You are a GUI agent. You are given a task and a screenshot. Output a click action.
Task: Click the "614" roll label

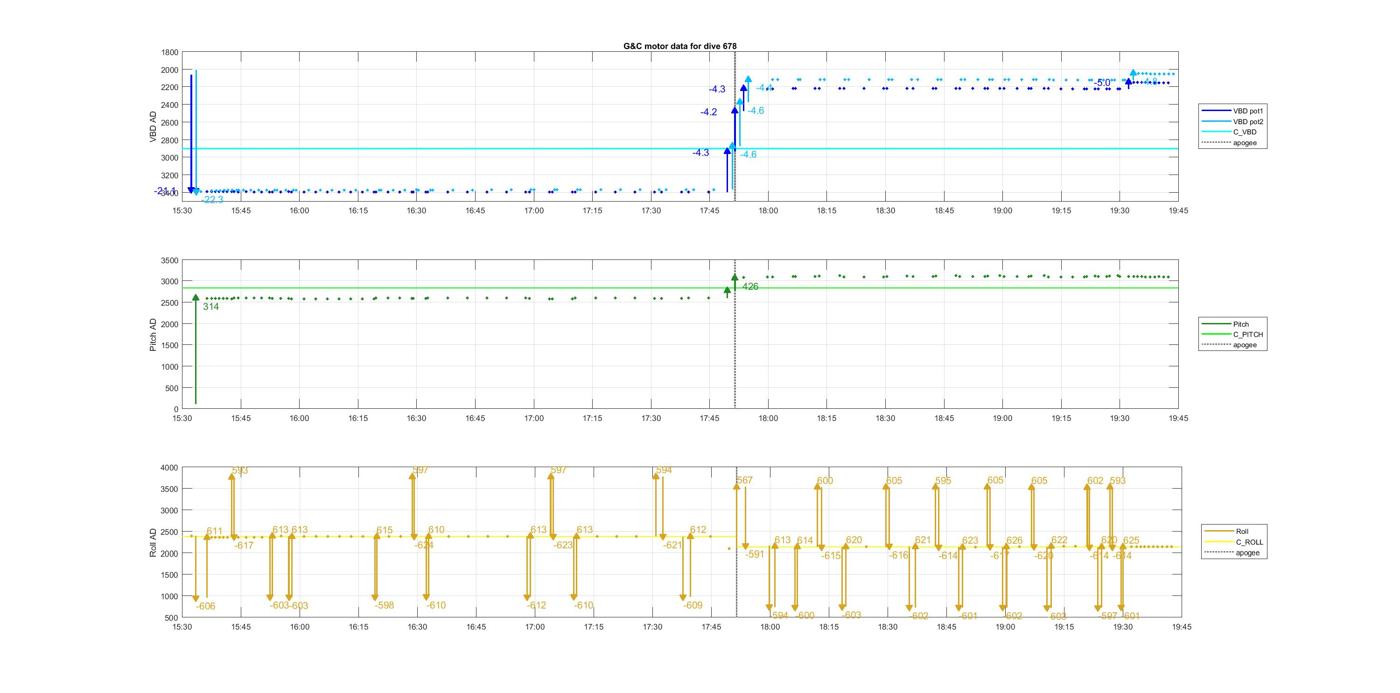point(805,541)
